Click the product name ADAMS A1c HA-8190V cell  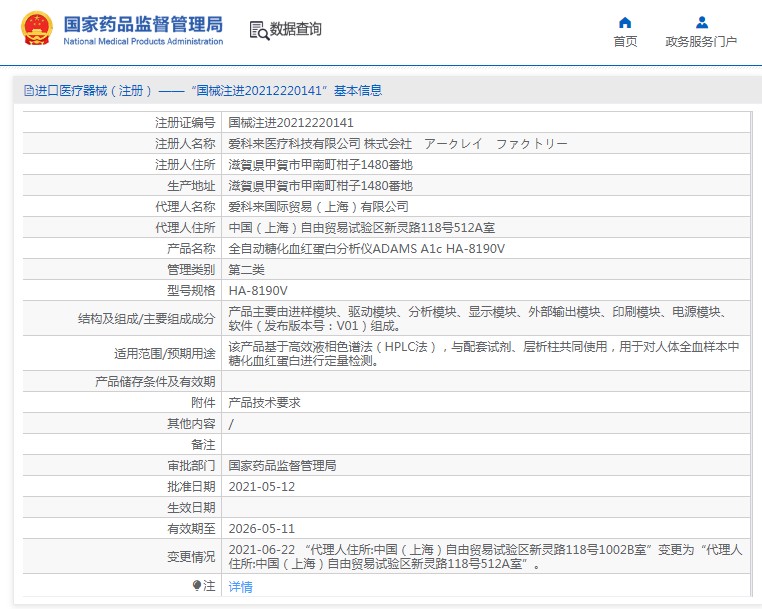point(366,248)
